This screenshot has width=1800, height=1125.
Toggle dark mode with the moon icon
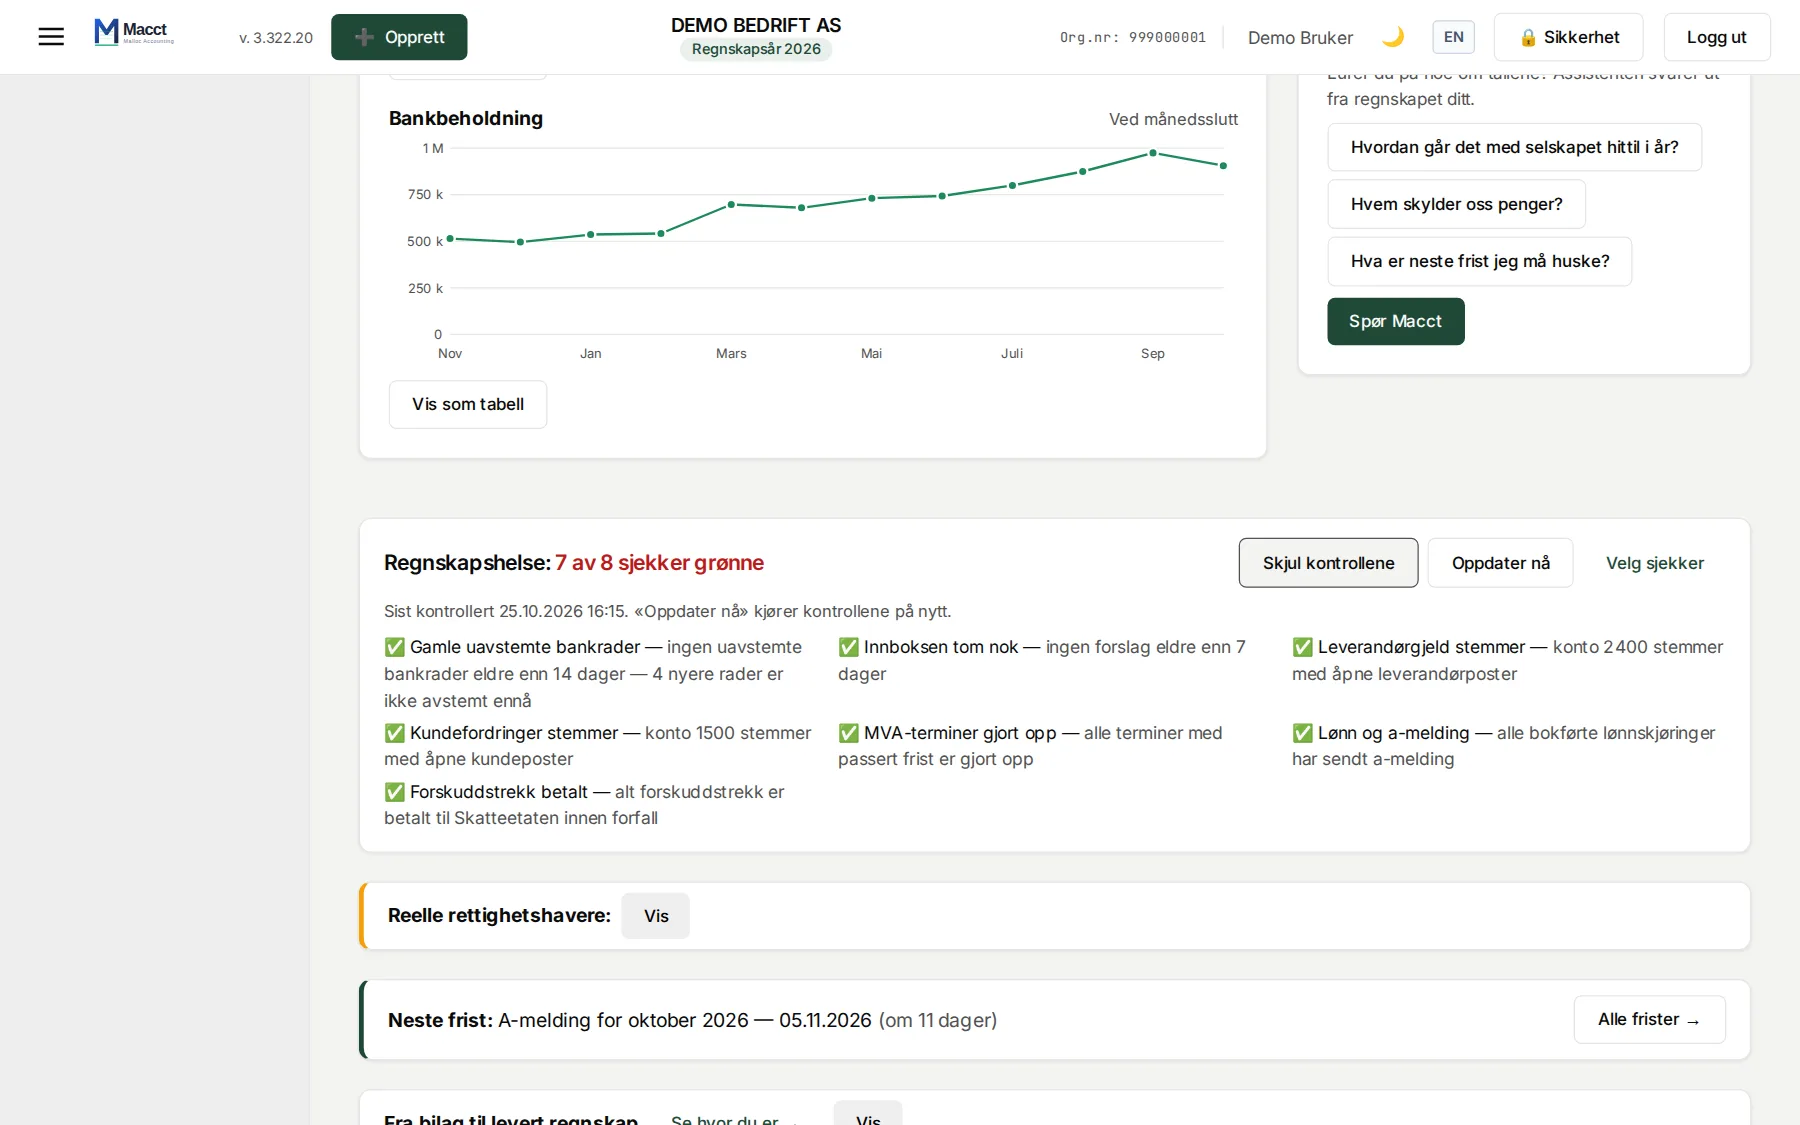coord(1393,37)
